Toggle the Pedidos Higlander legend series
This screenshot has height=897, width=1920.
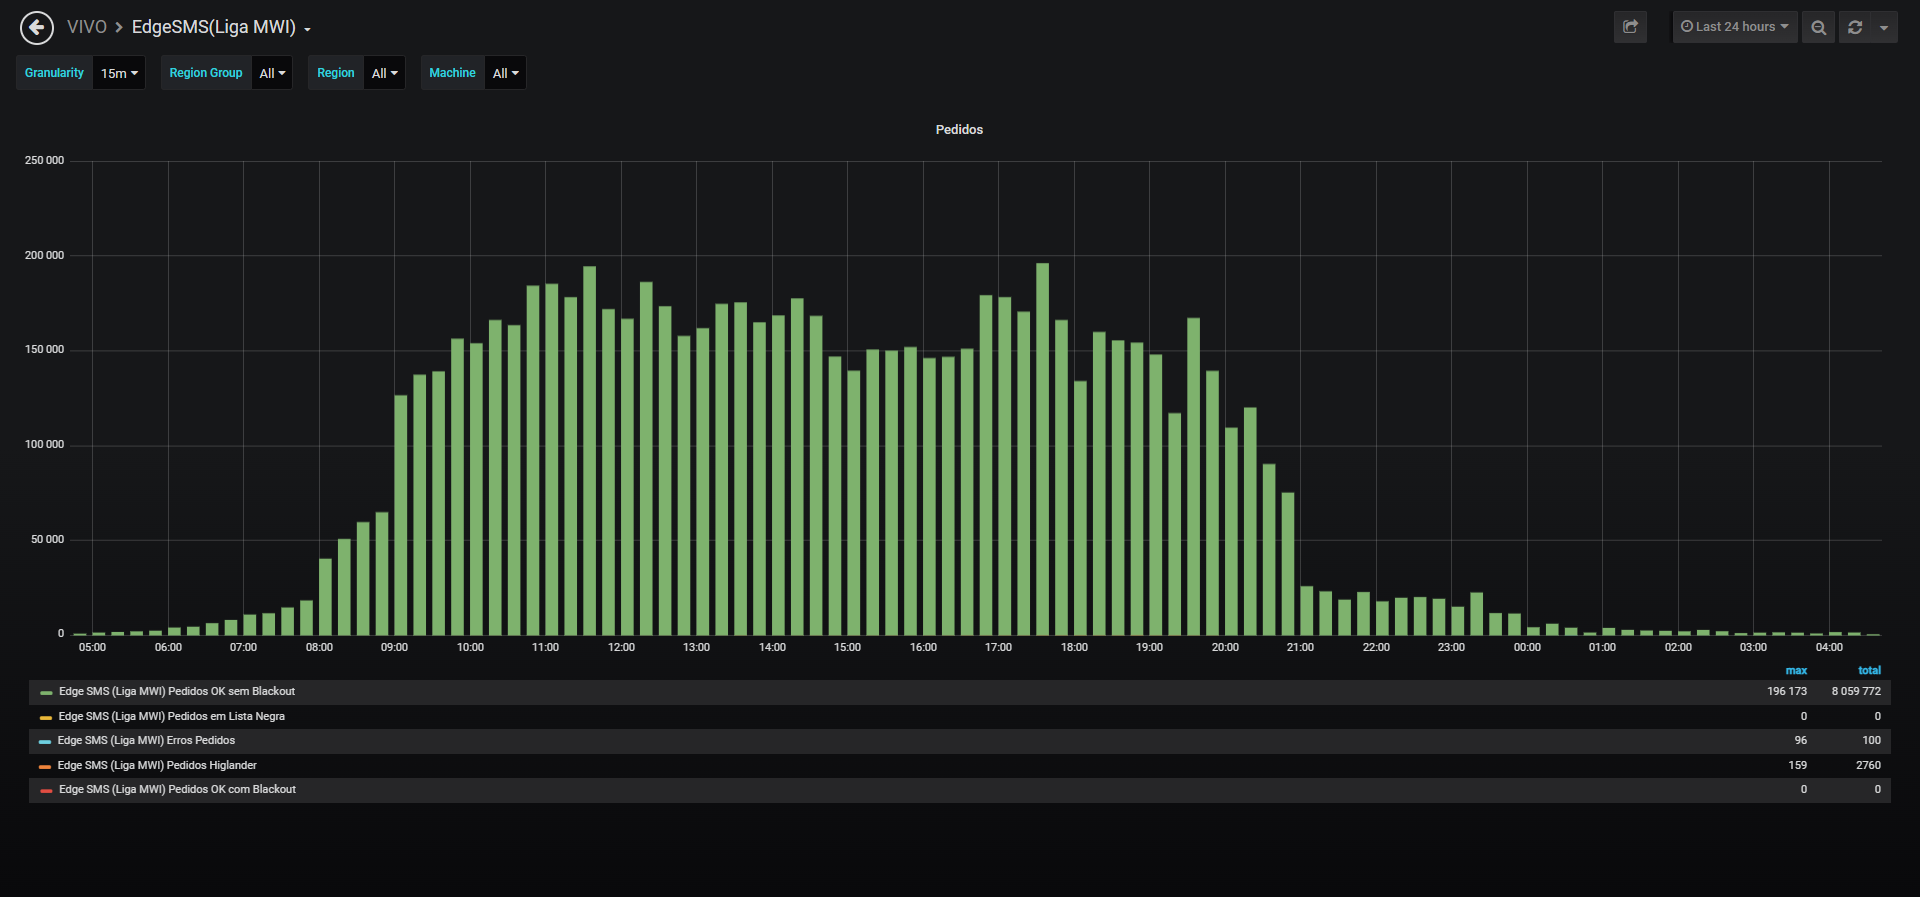click(157, 765)
